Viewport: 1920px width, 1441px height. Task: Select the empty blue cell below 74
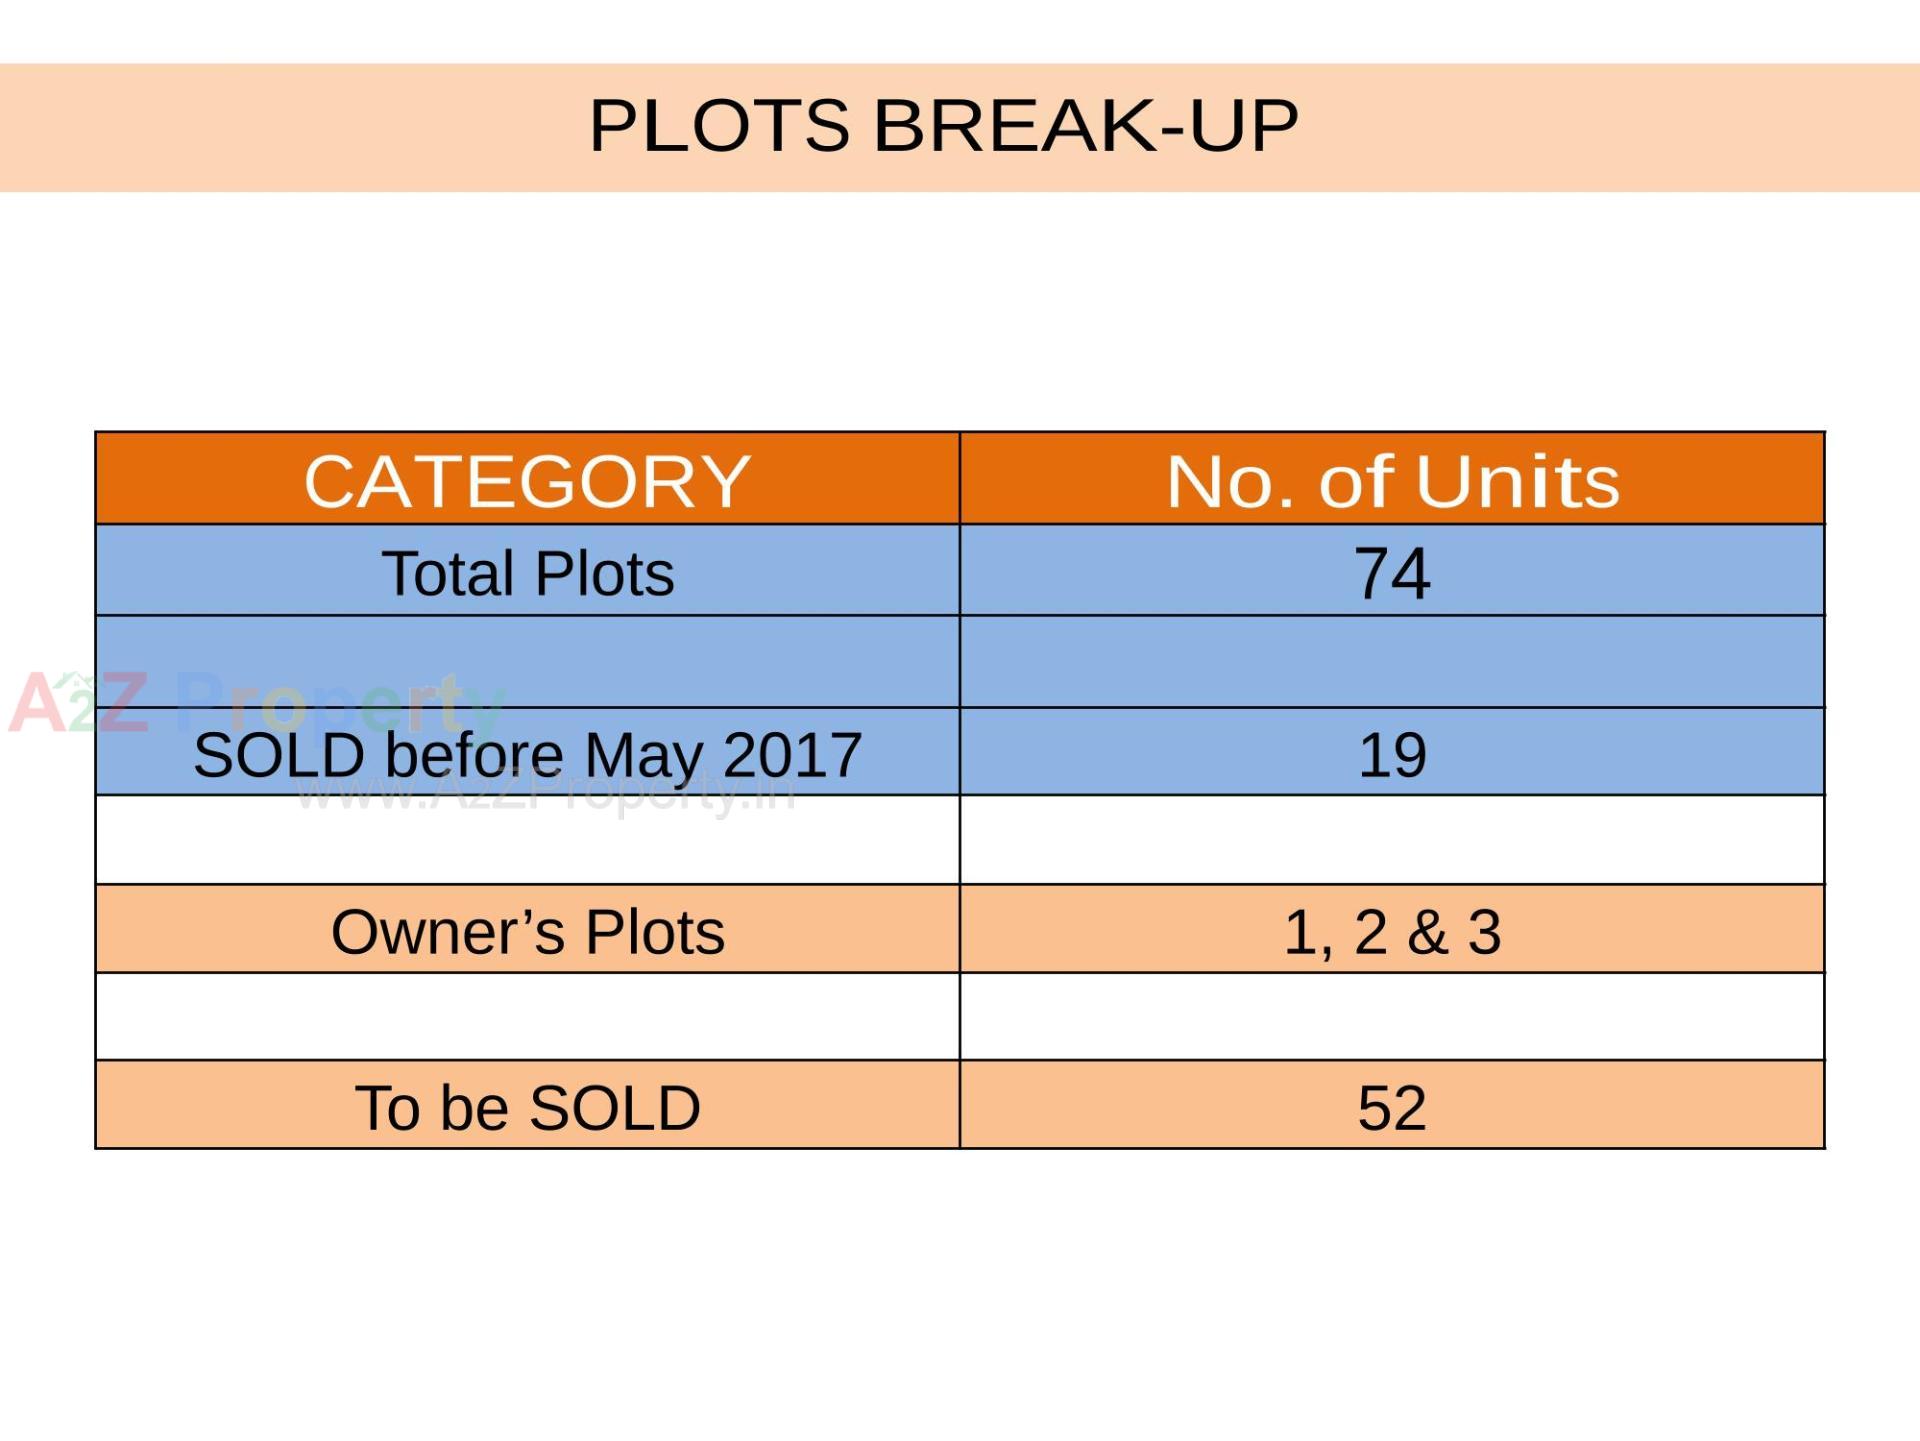tap(1392, 662)
